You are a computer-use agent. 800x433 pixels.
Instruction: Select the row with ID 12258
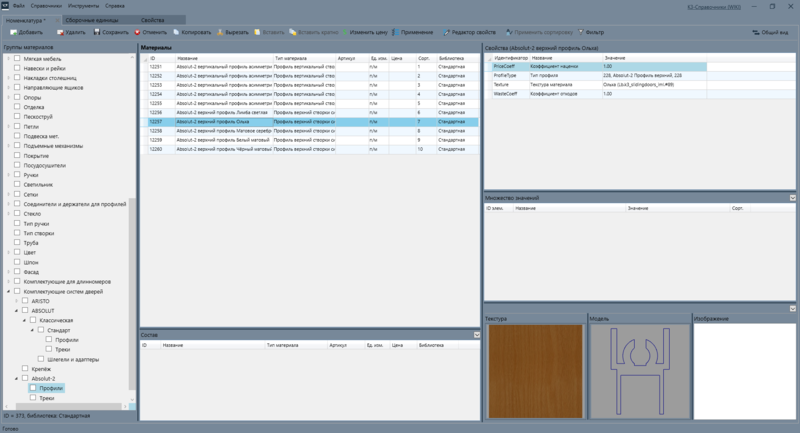point(313,131)
